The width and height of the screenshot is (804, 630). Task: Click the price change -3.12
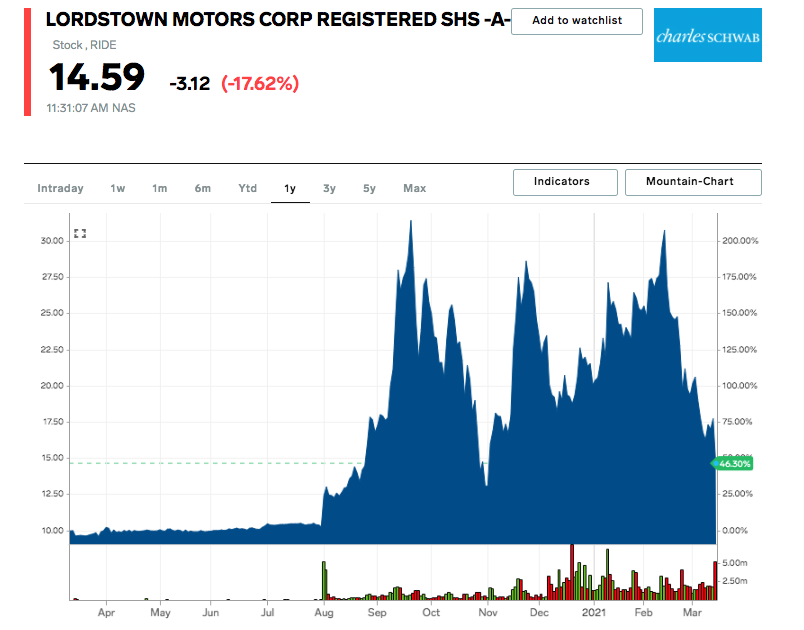coord(190,83)
